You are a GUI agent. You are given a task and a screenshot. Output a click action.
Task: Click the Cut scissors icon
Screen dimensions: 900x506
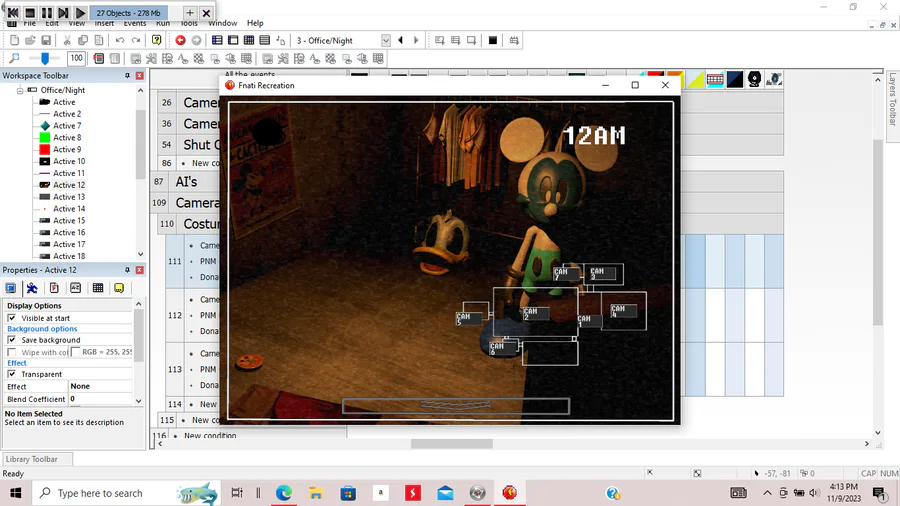67,40
